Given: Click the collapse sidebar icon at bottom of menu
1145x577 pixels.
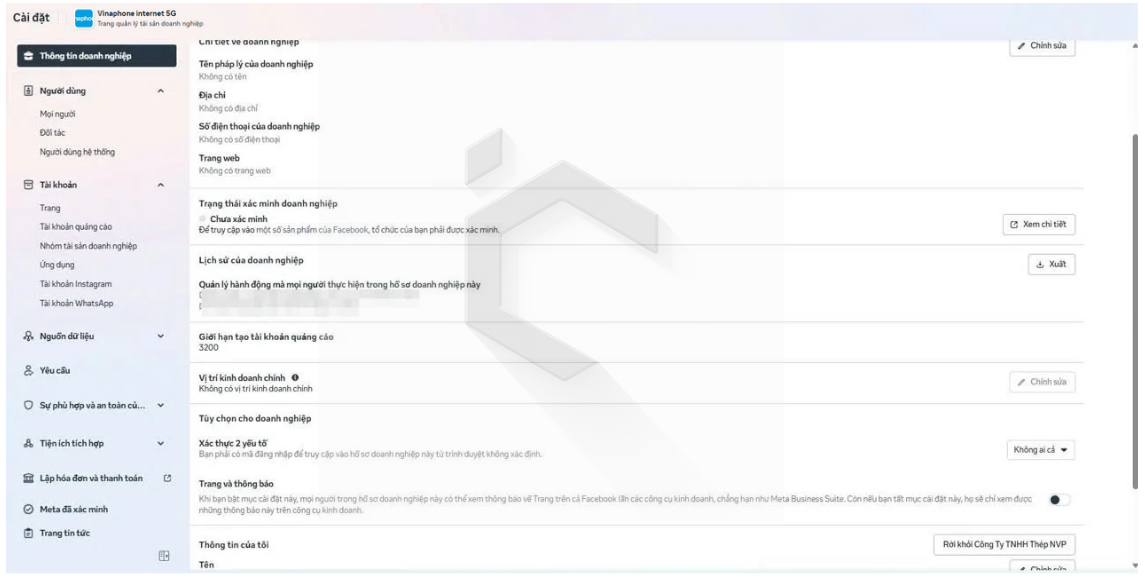Looking at the screenshot, I should (x=164, y=556).
